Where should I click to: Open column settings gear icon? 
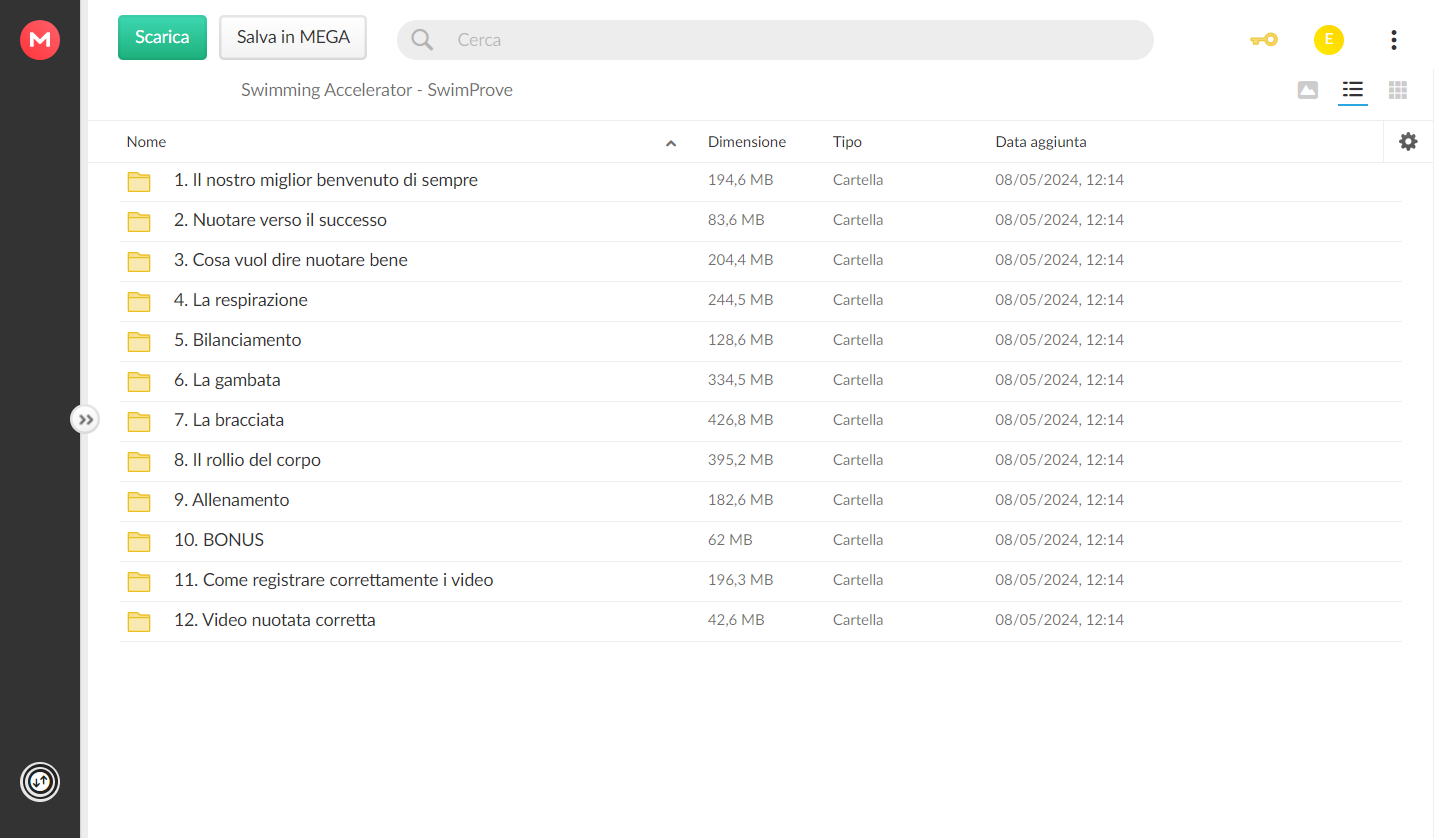pos(1408,142)
